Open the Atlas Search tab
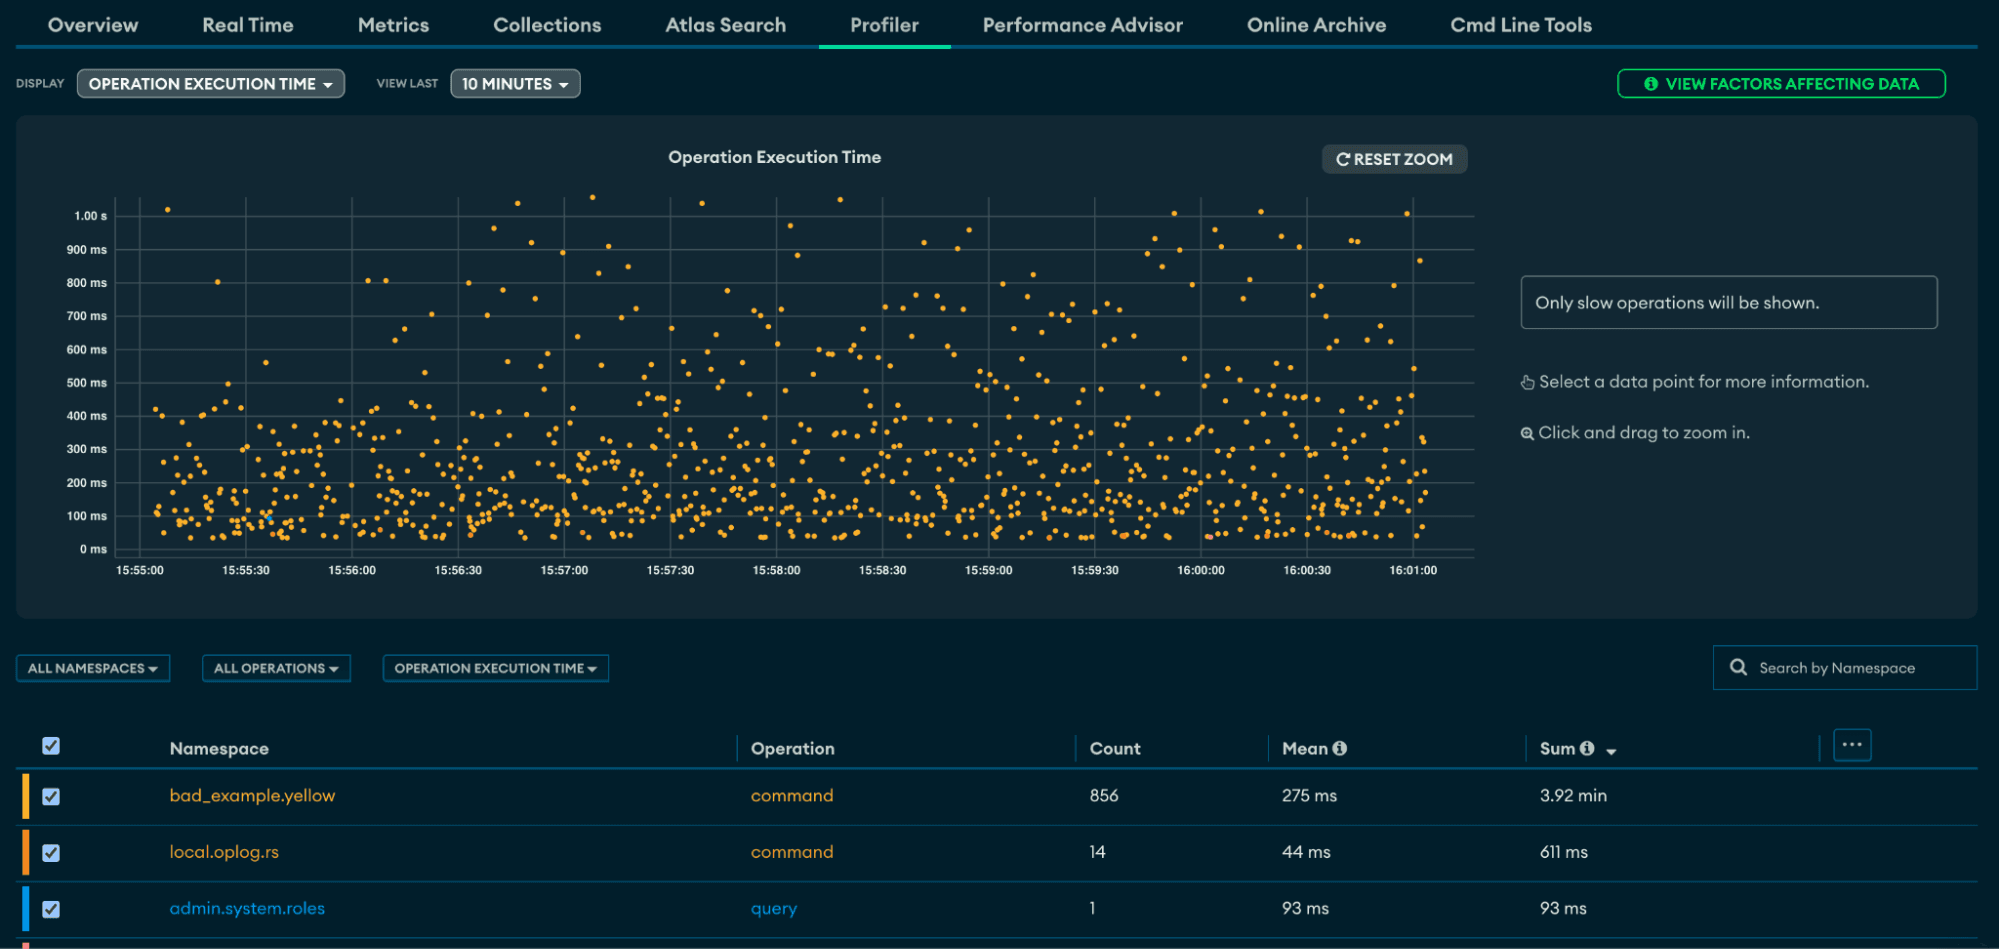The image size is (1999, 949). pyautogui.click(x=726, y=25)
